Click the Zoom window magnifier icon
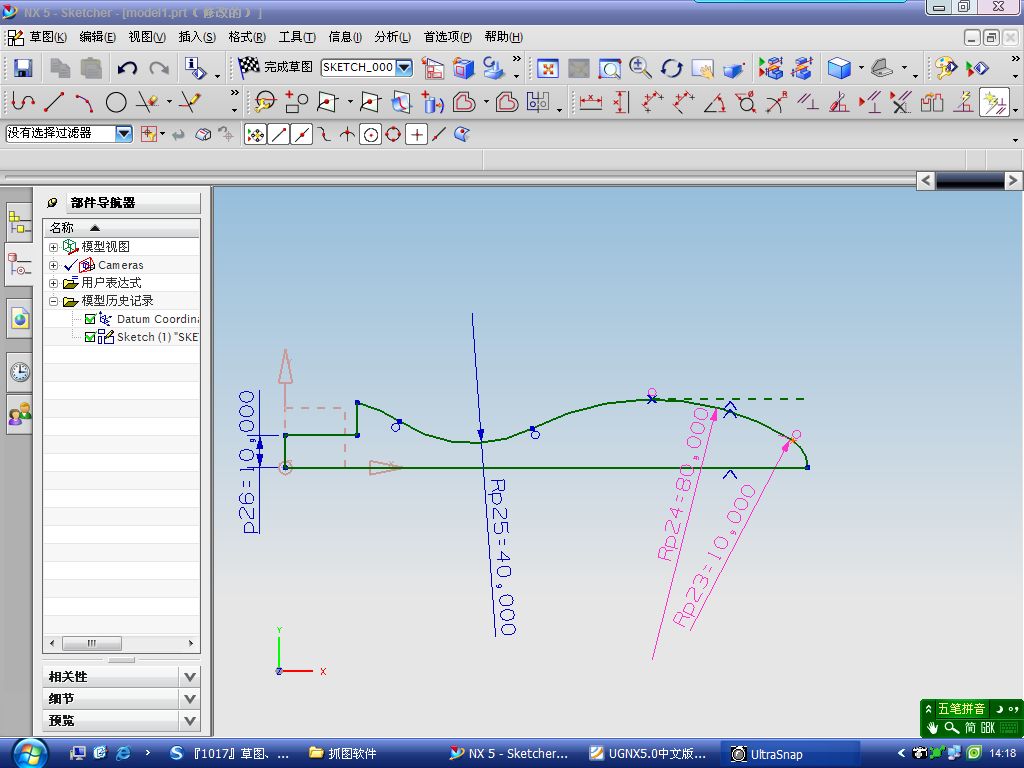Viewport: 1024px width, 768px height. tap(610, 68)
